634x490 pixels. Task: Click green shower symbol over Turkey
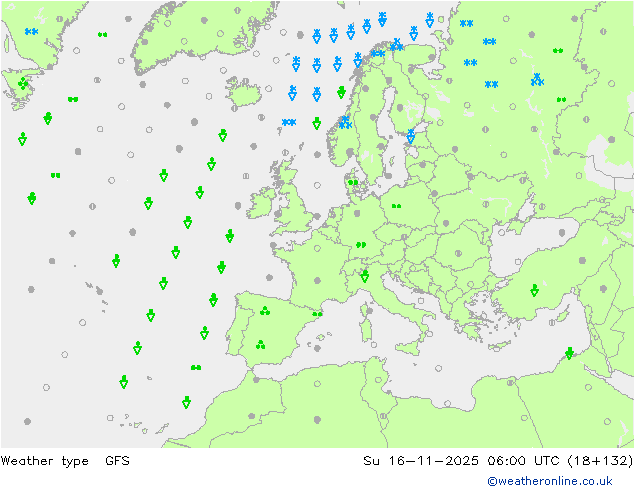tap(535, 290)
